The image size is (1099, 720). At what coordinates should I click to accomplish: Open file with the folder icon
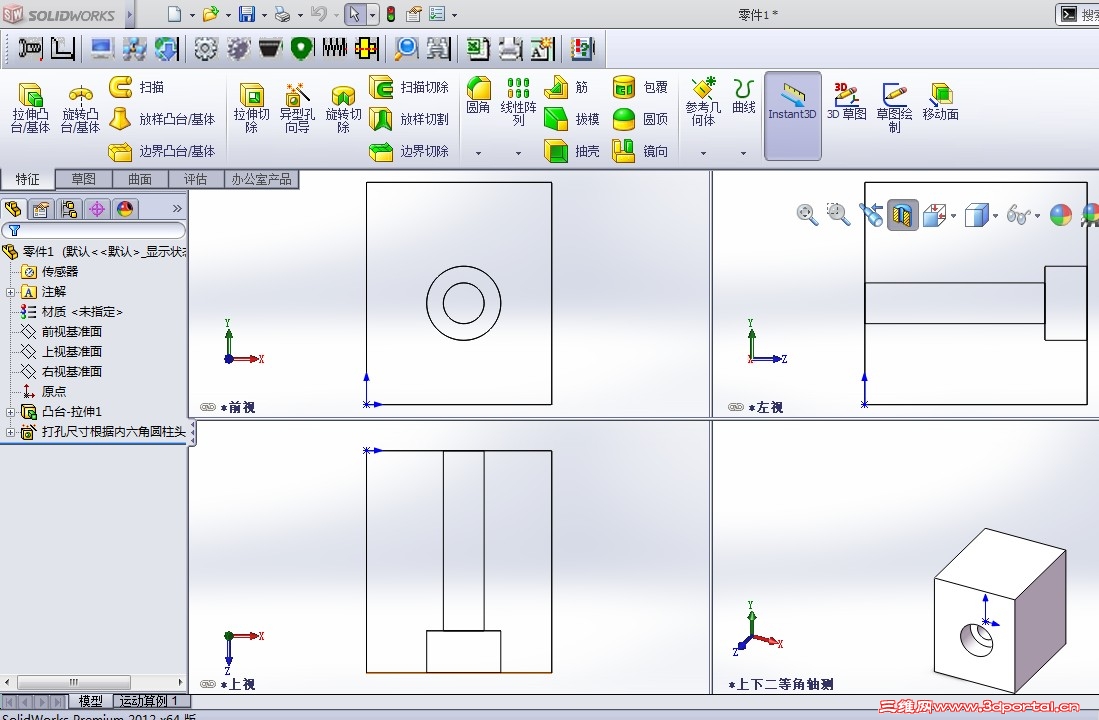tap(210, 14)
